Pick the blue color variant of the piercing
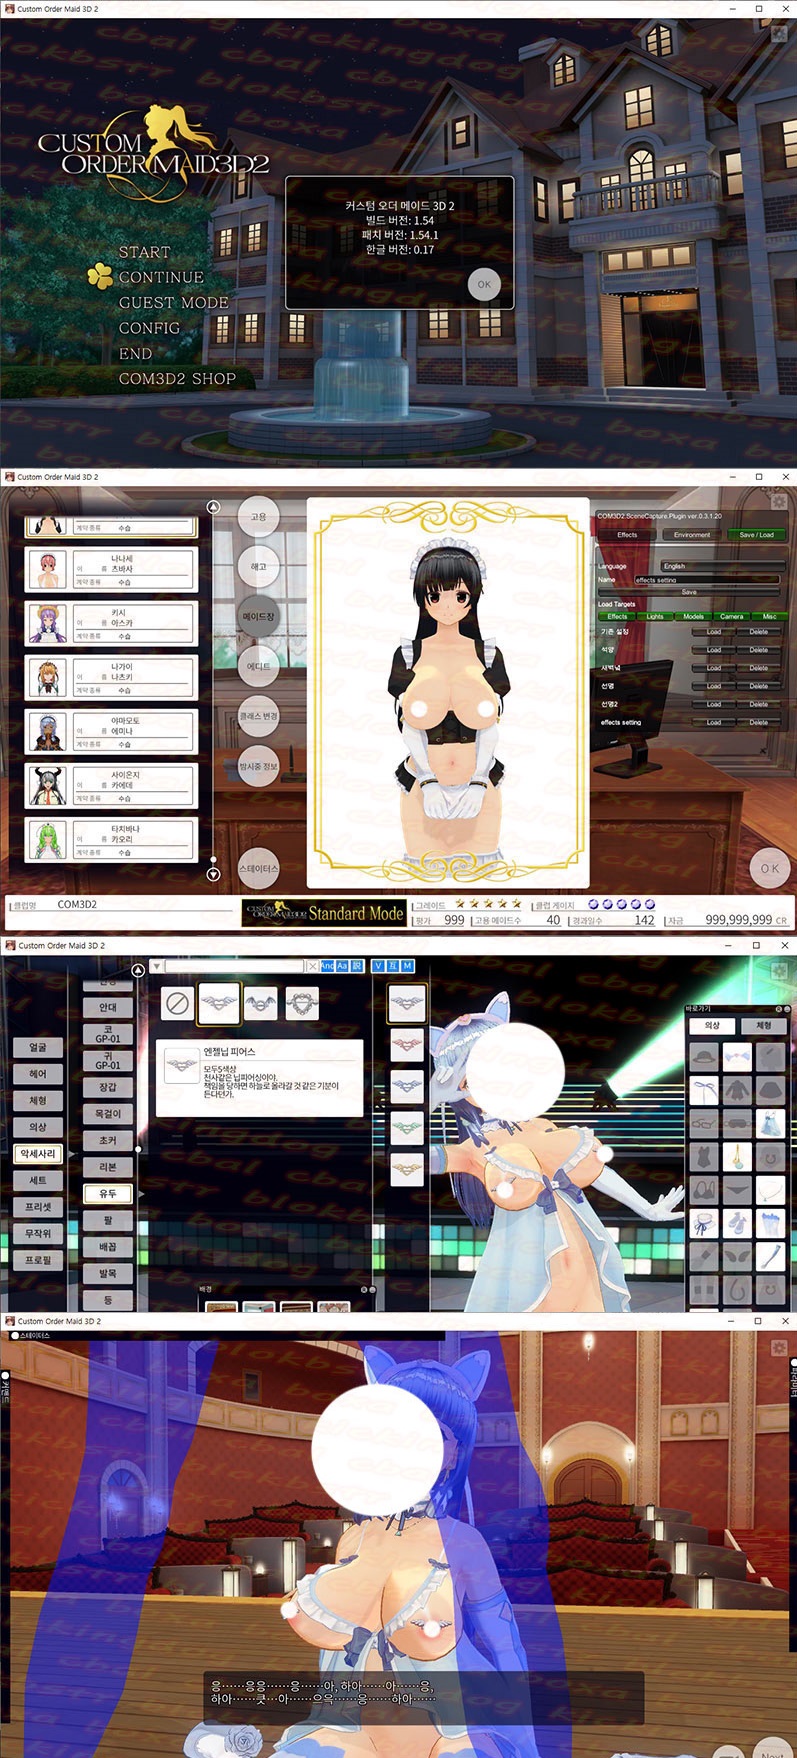The height and width of the screenshot is (1758, 797). click(407, 1085)
